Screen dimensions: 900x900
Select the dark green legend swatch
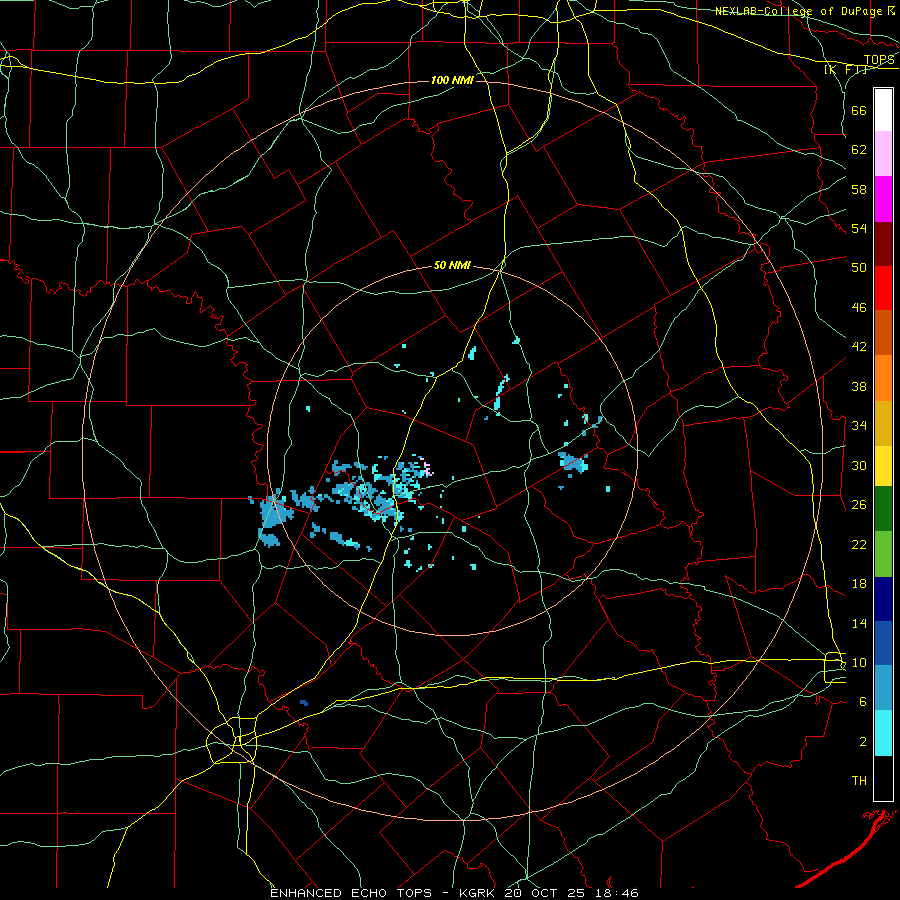883,509
